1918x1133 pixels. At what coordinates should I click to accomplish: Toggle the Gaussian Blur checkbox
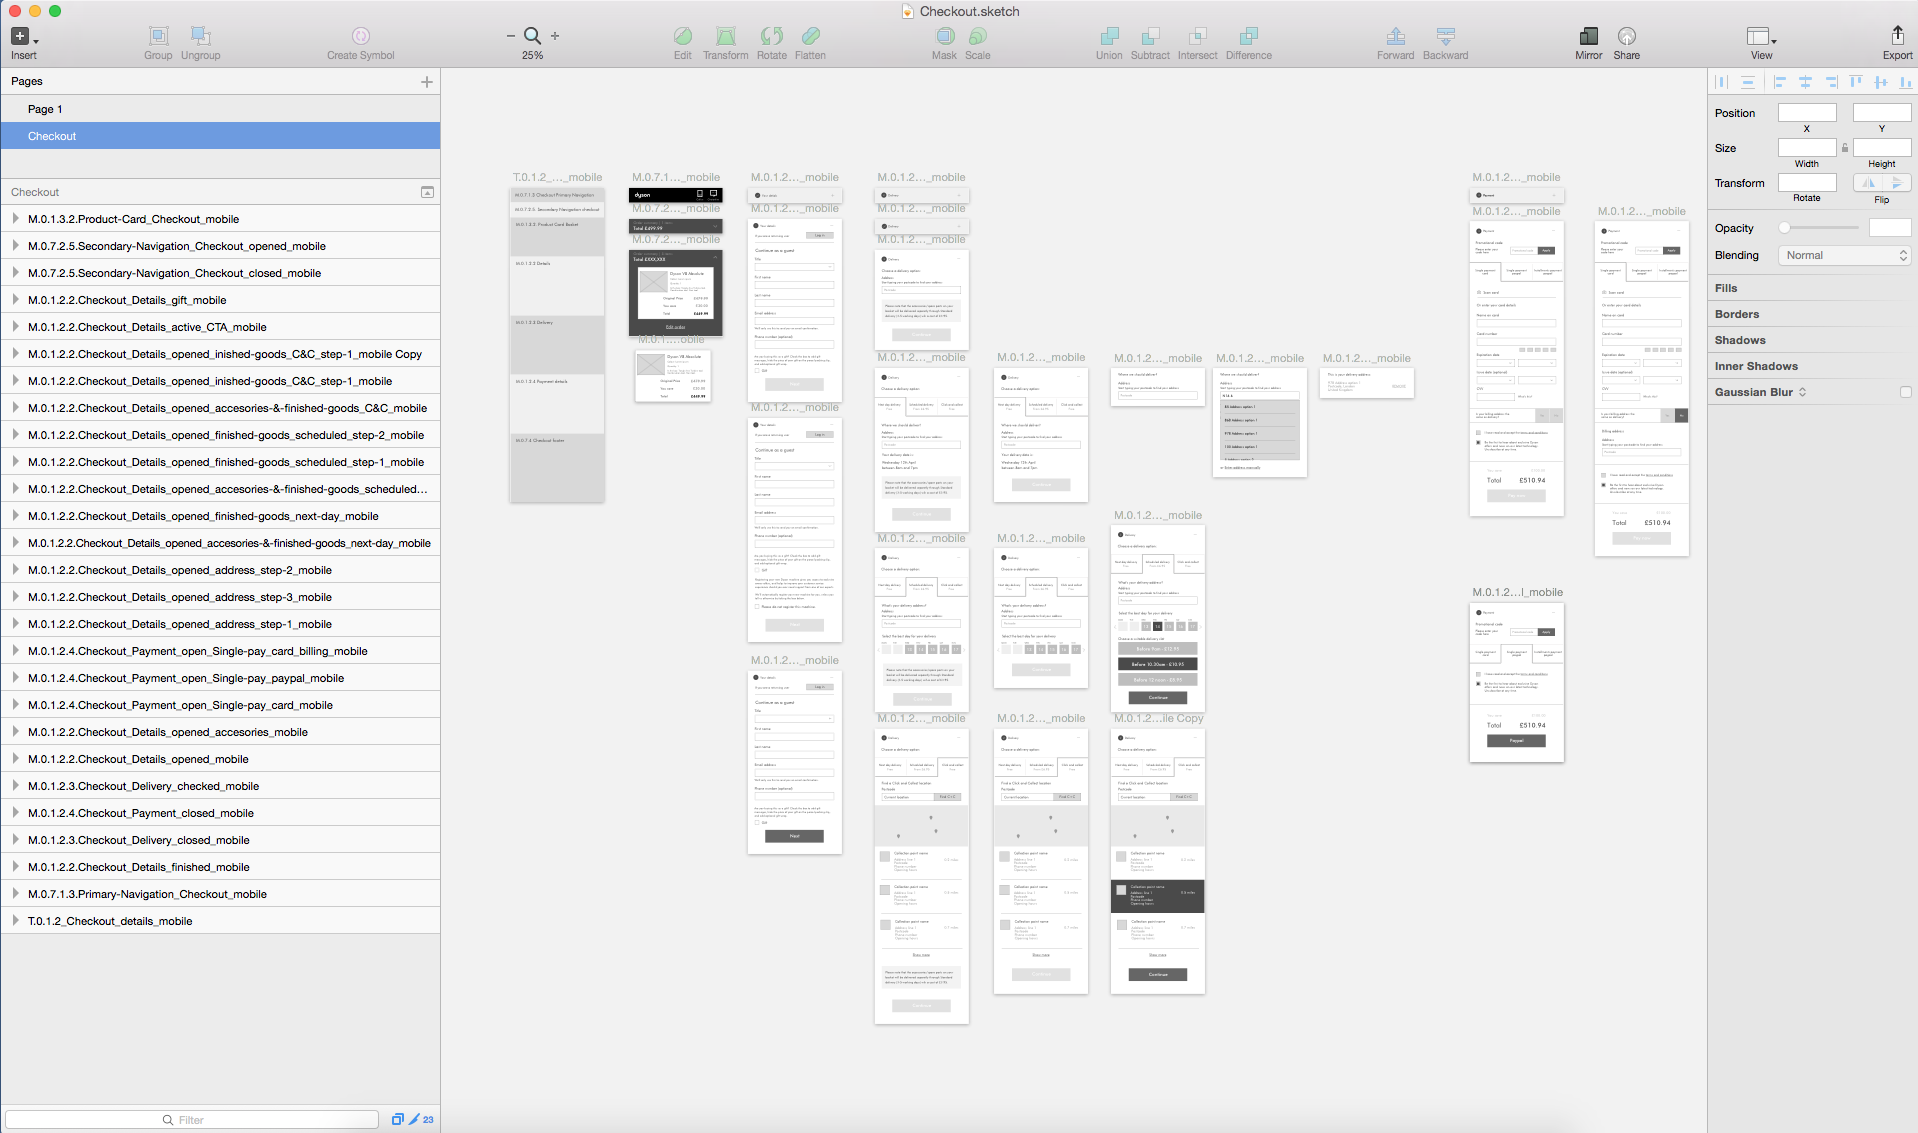[1905, 392]
